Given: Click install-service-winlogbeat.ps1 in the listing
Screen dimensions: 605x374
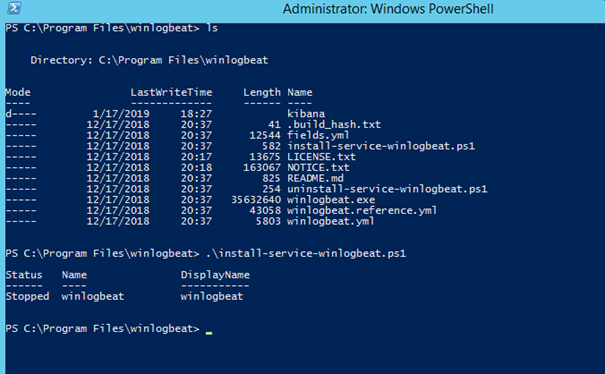Looking at the screenshot, I should pyautogui.click(x=381, y=146).
